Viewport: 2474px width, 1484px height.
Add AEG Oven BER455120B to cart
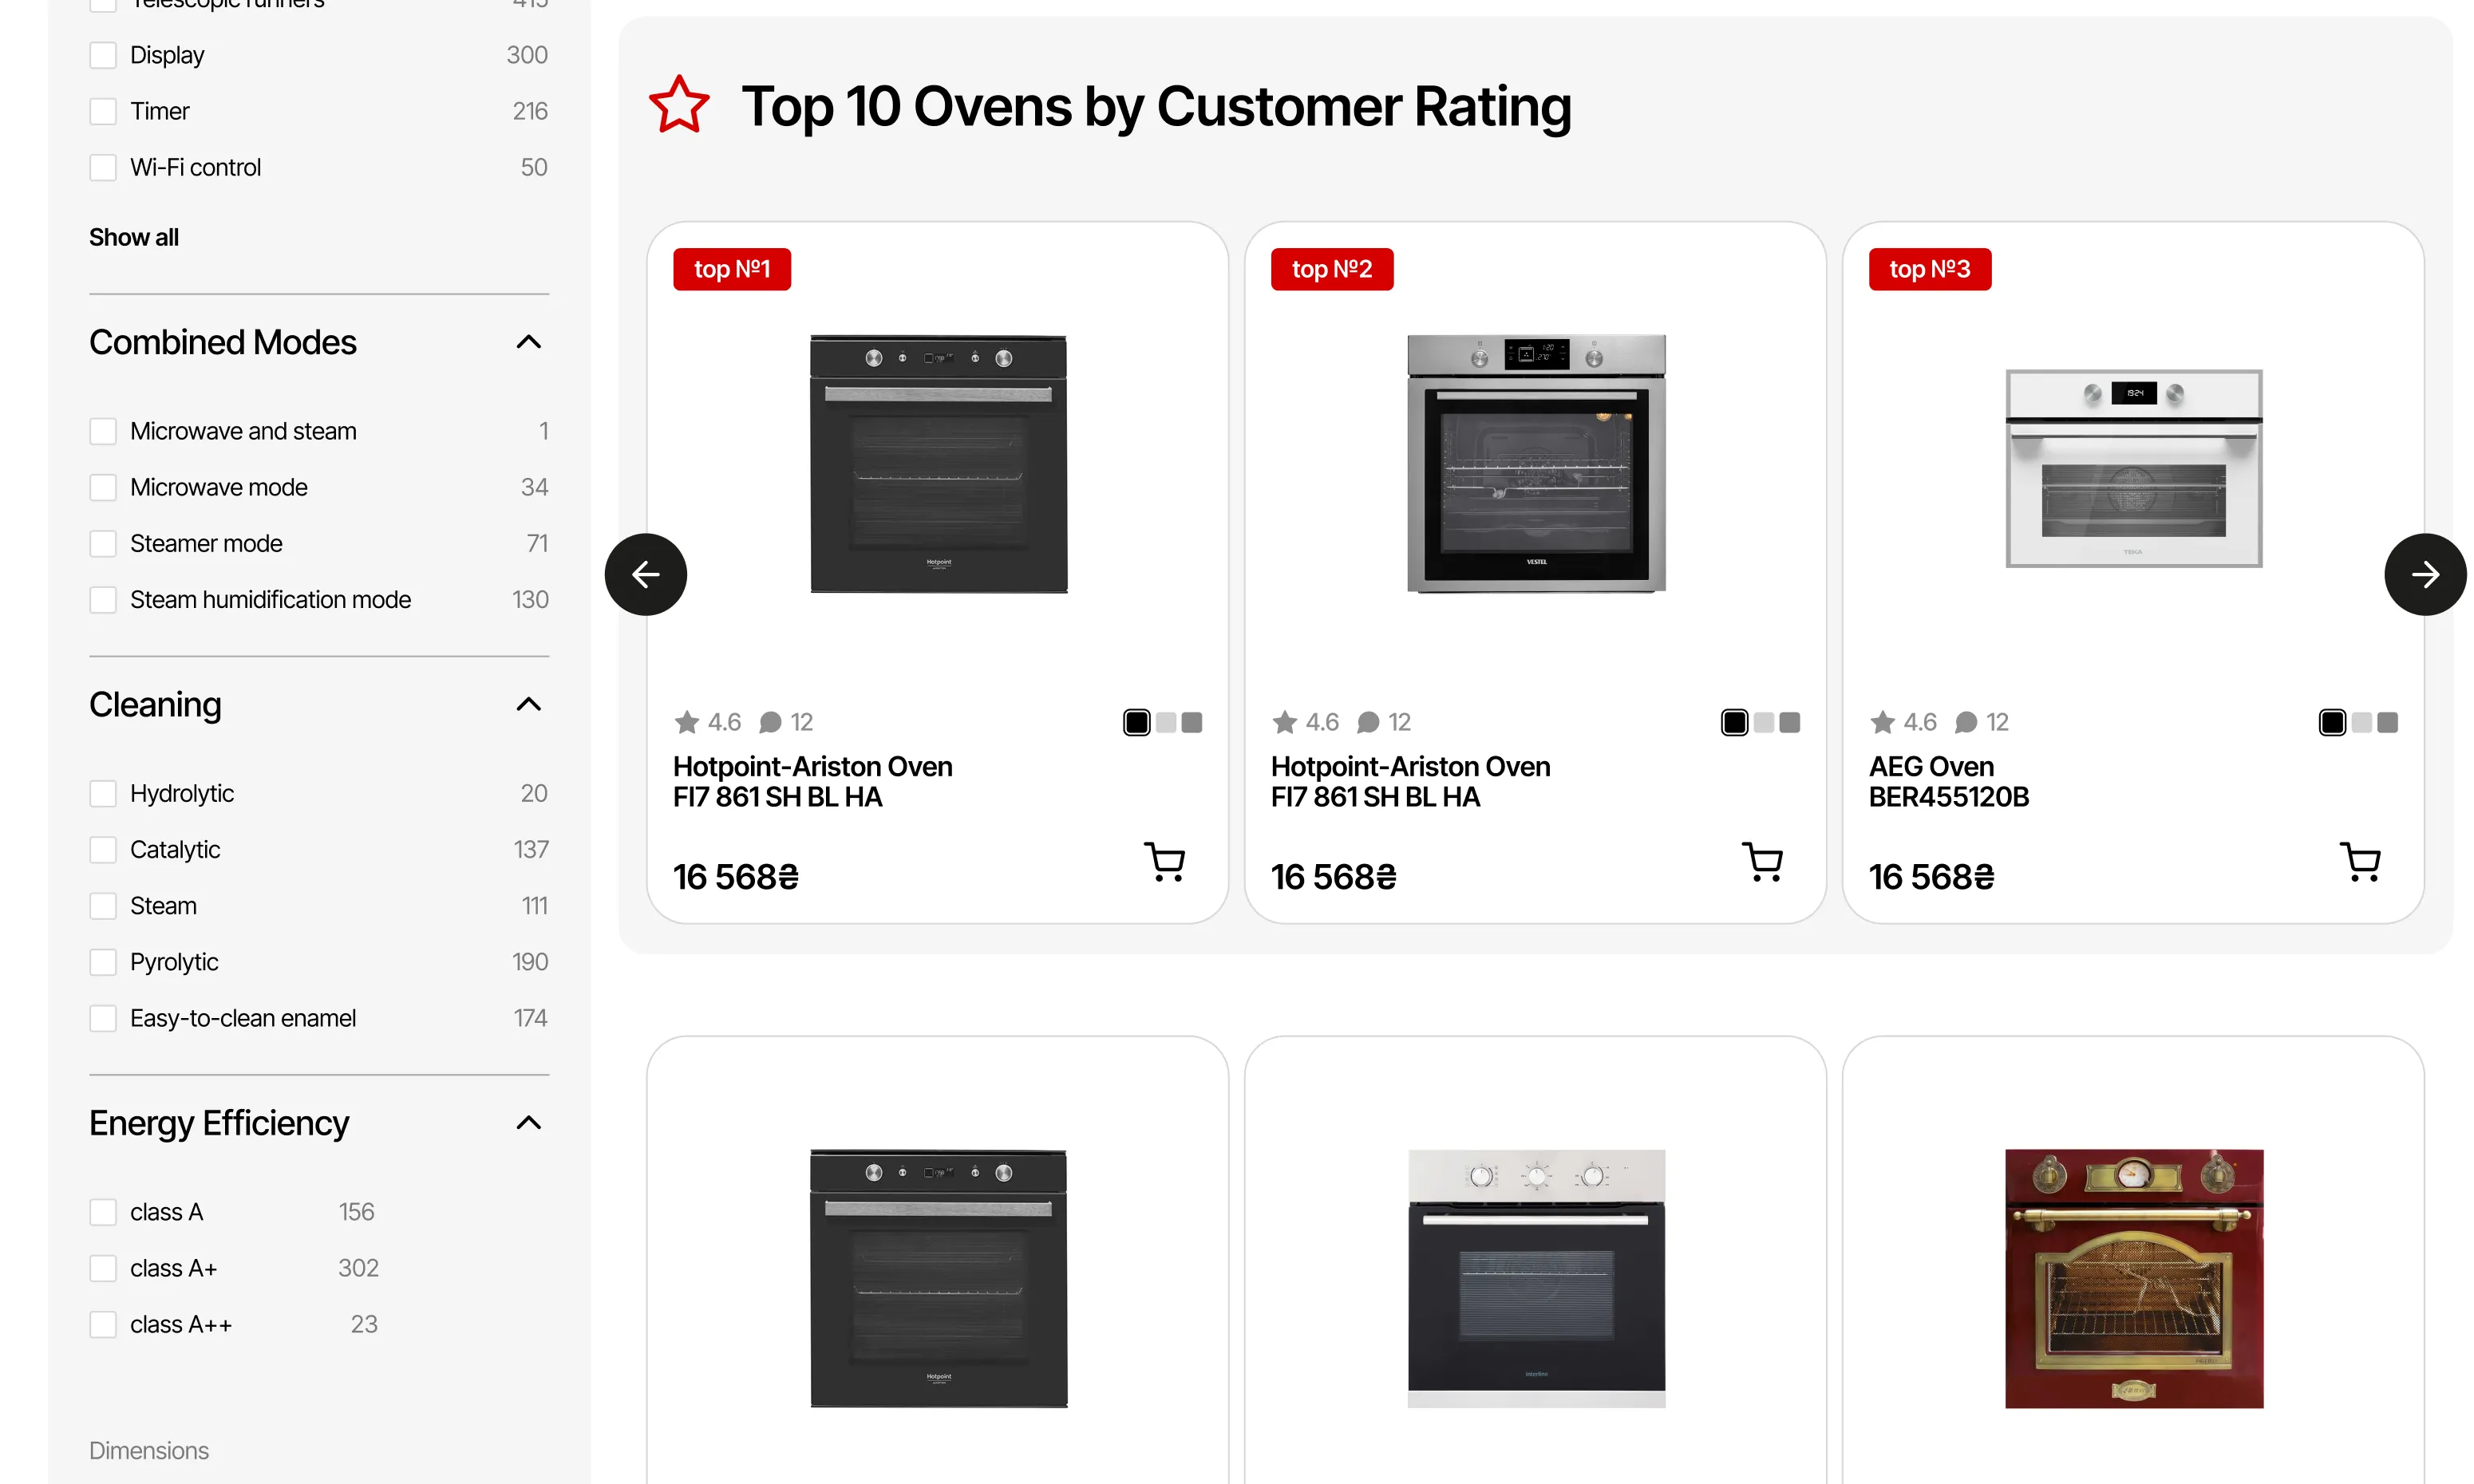click(x=2360, y=862)
